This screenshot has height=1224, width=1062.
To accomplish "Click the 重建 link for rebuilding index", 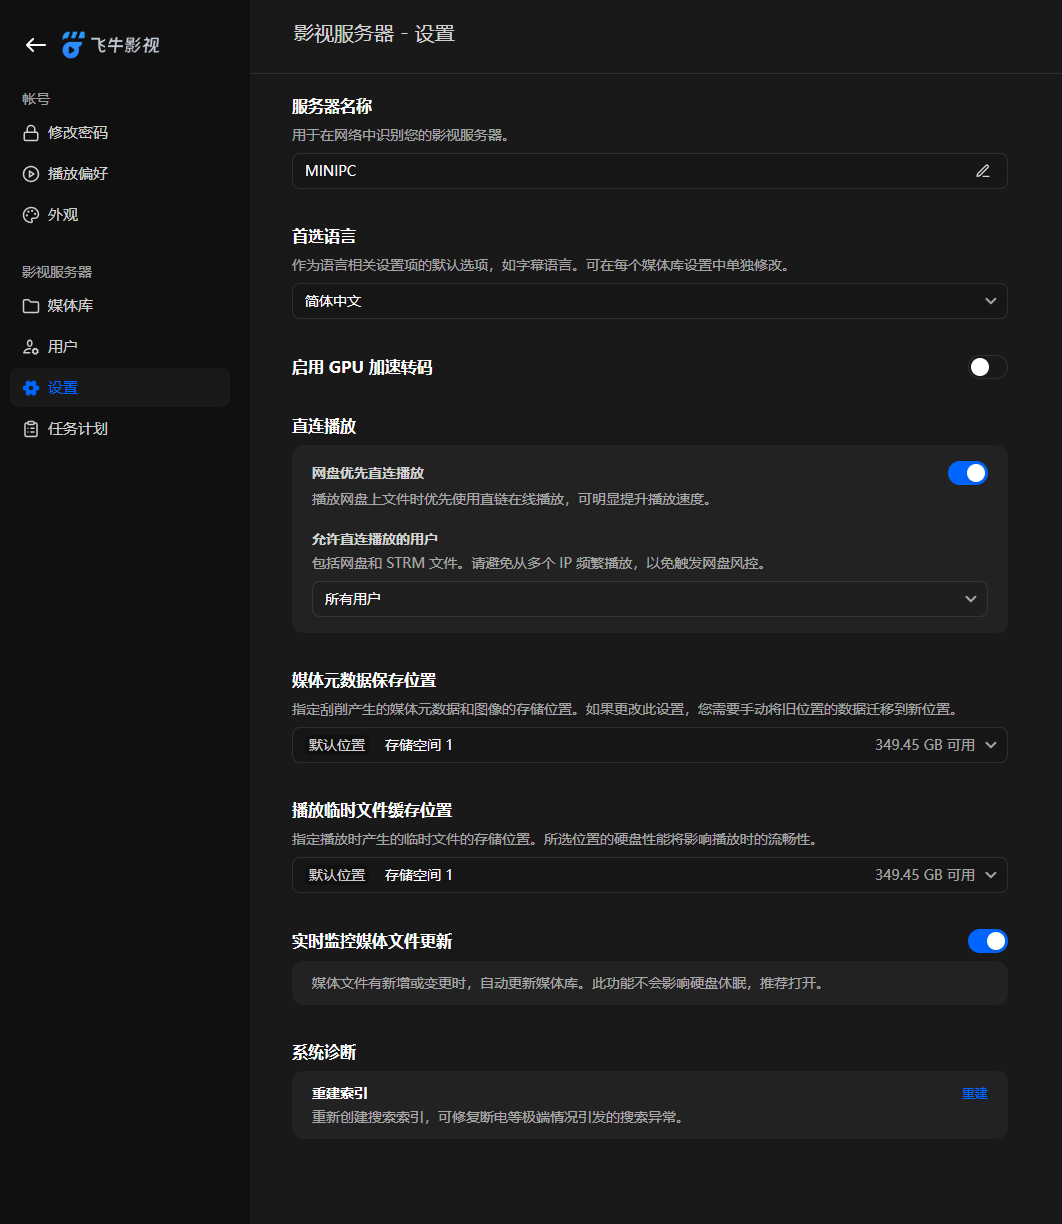I will click(x=974, y=1094).
